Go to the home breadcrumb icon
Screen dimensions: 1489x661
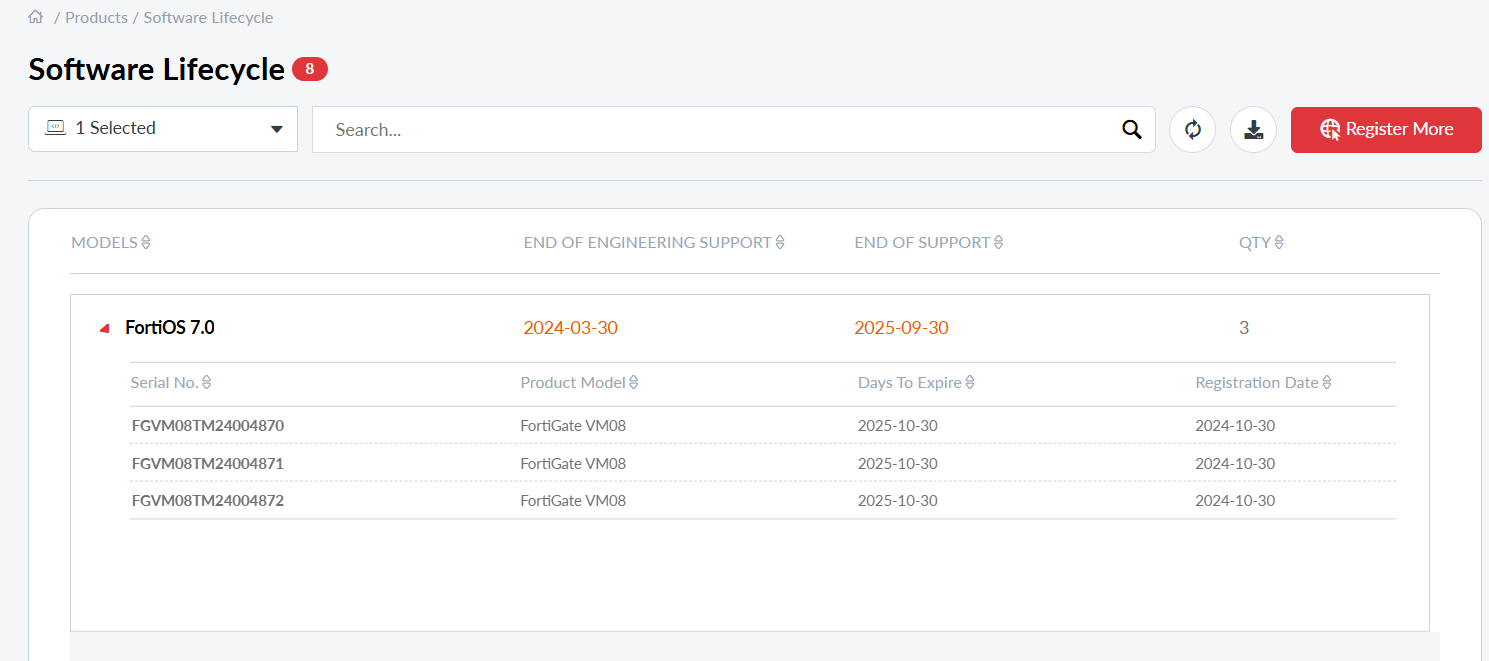pyautogui.click(x=36, y=17)
